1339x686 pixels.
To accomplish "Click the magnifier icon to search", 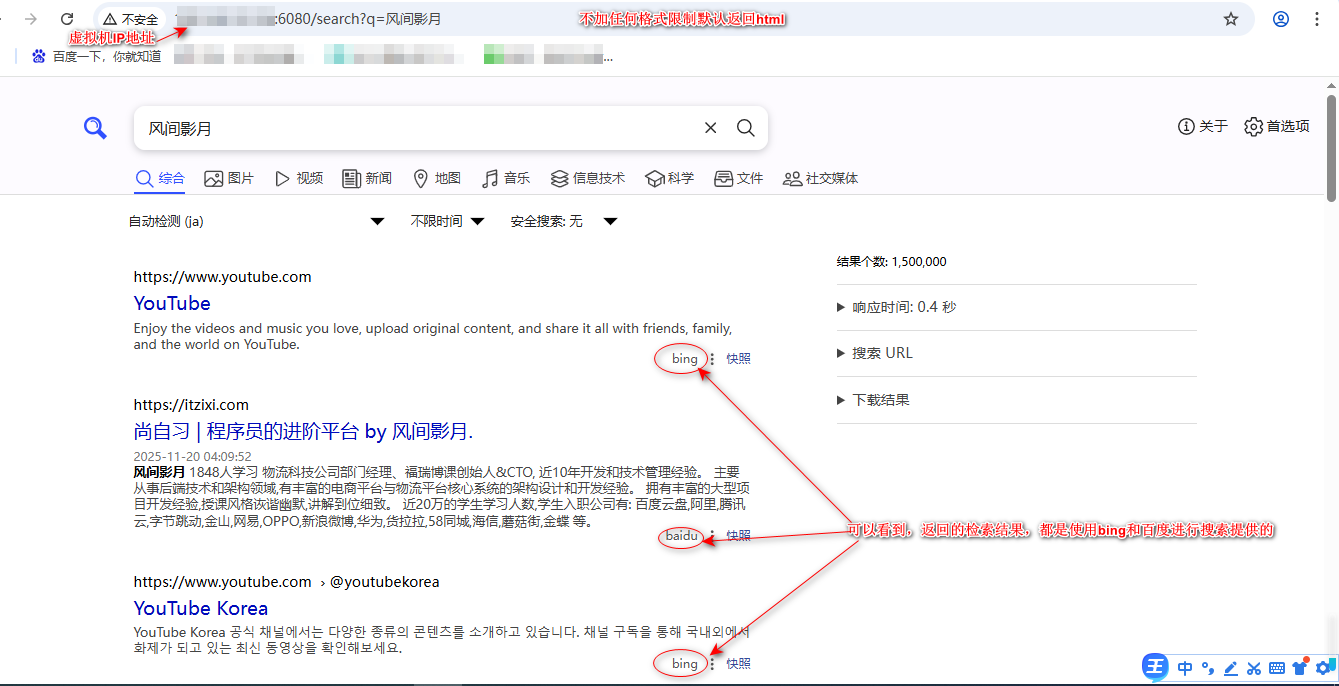I will click(745, 127).
